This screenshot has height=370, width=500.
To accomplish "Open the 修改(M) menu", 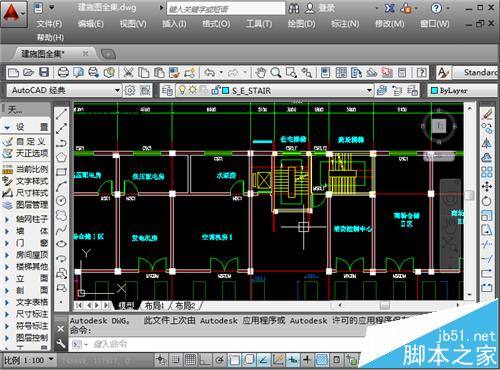I will point(390,24).
